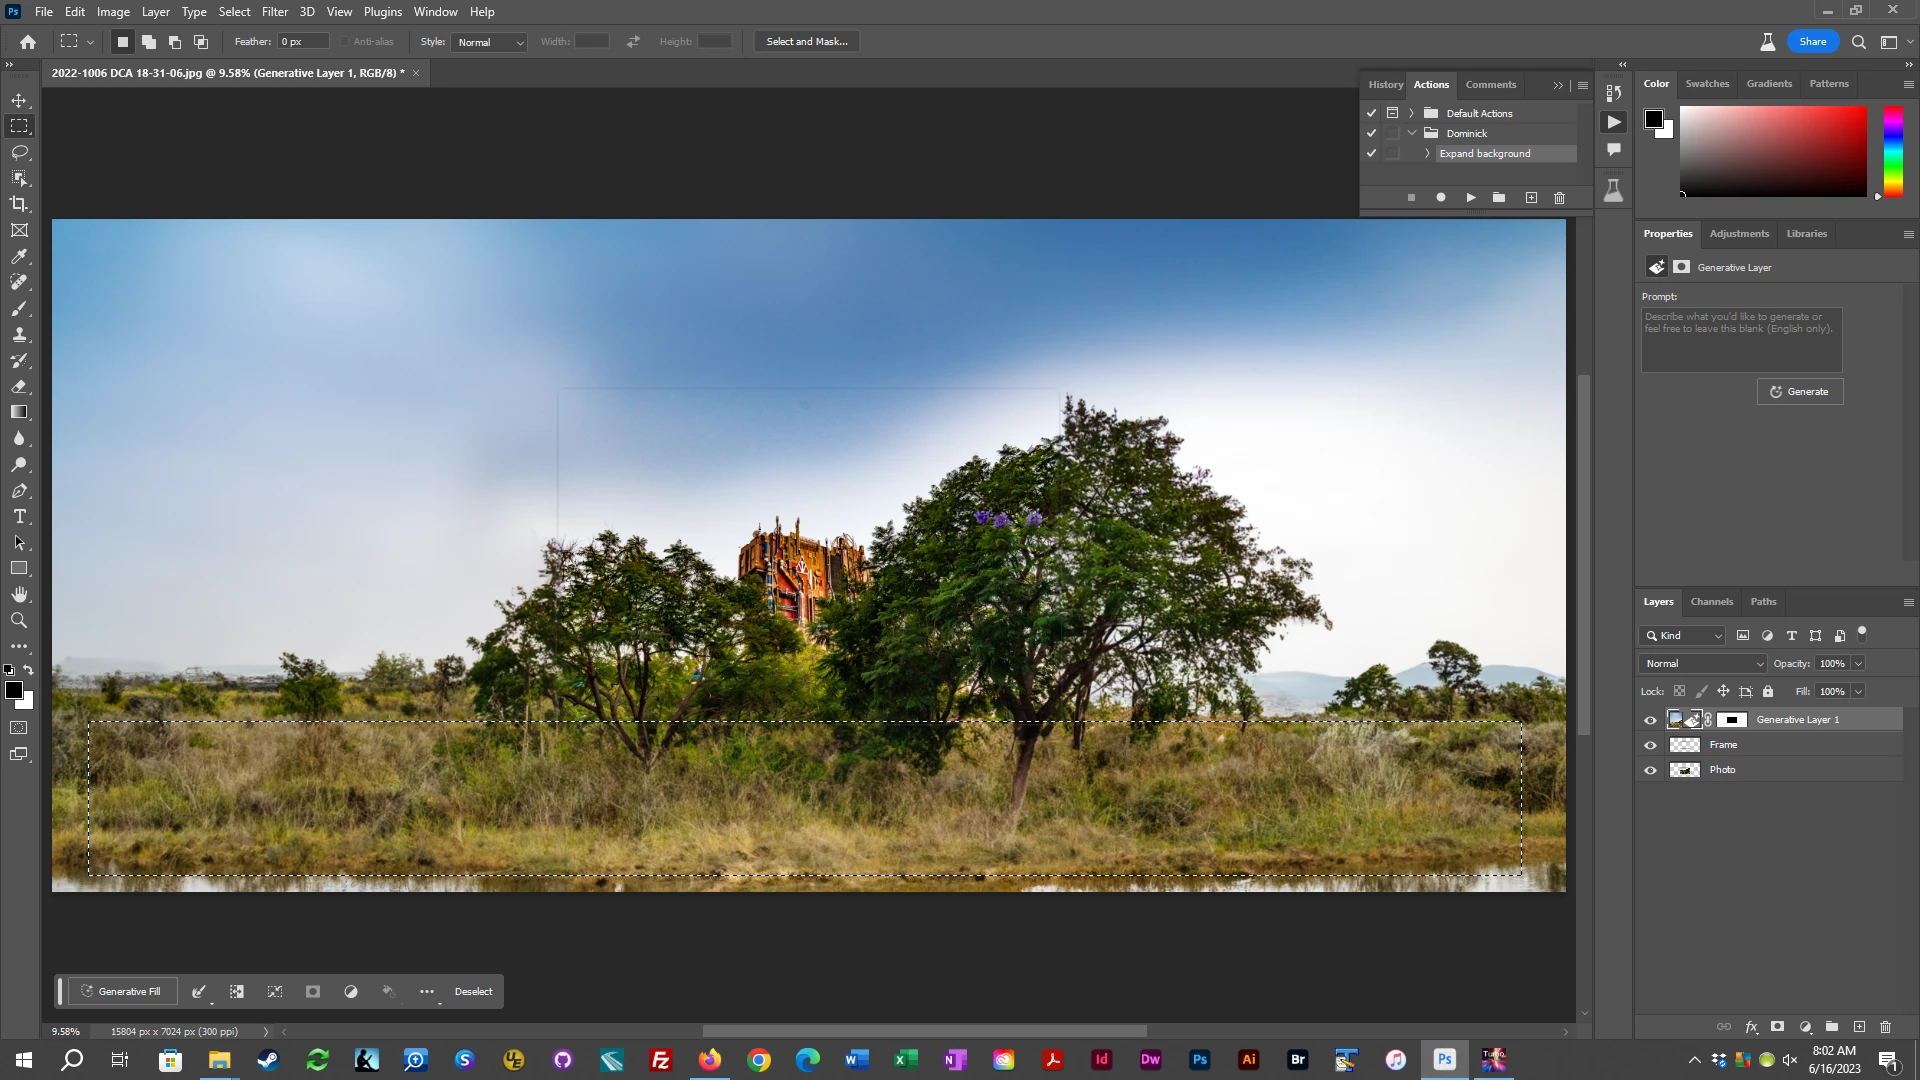Hide the Frame layer

click(1650, 745)
